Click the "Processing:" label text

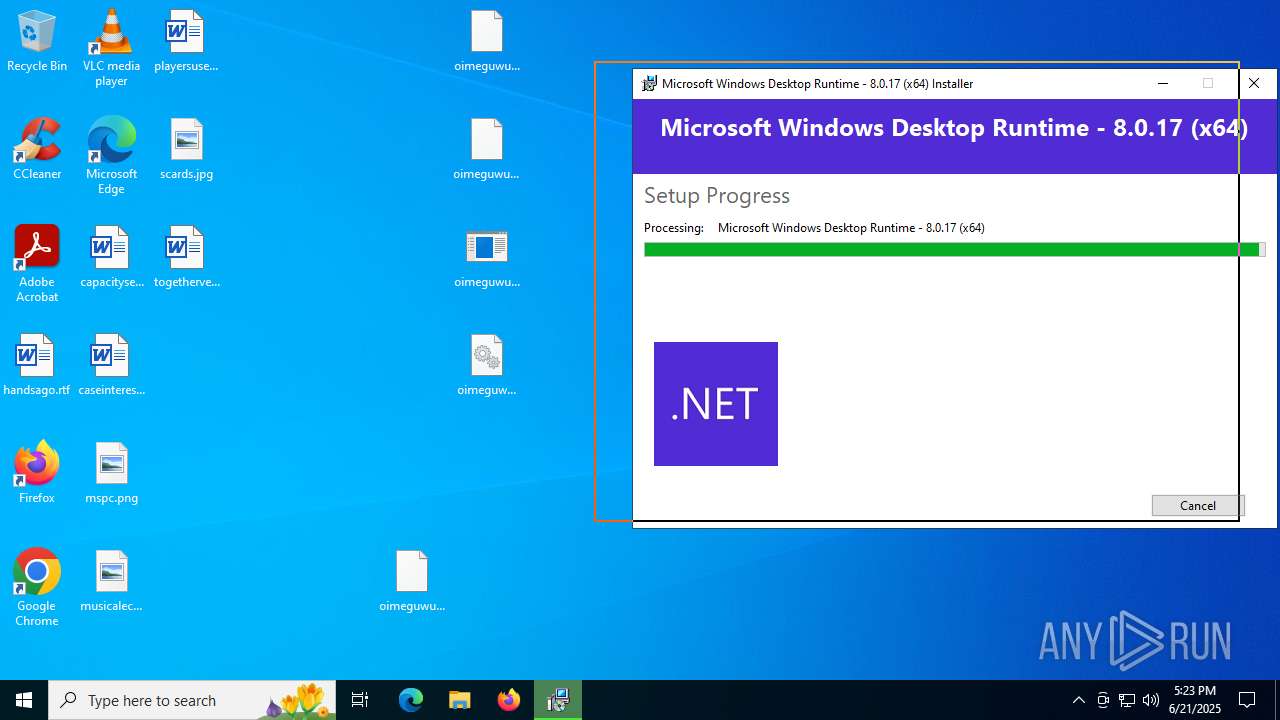pyautogui.click(x=674, y=228)
